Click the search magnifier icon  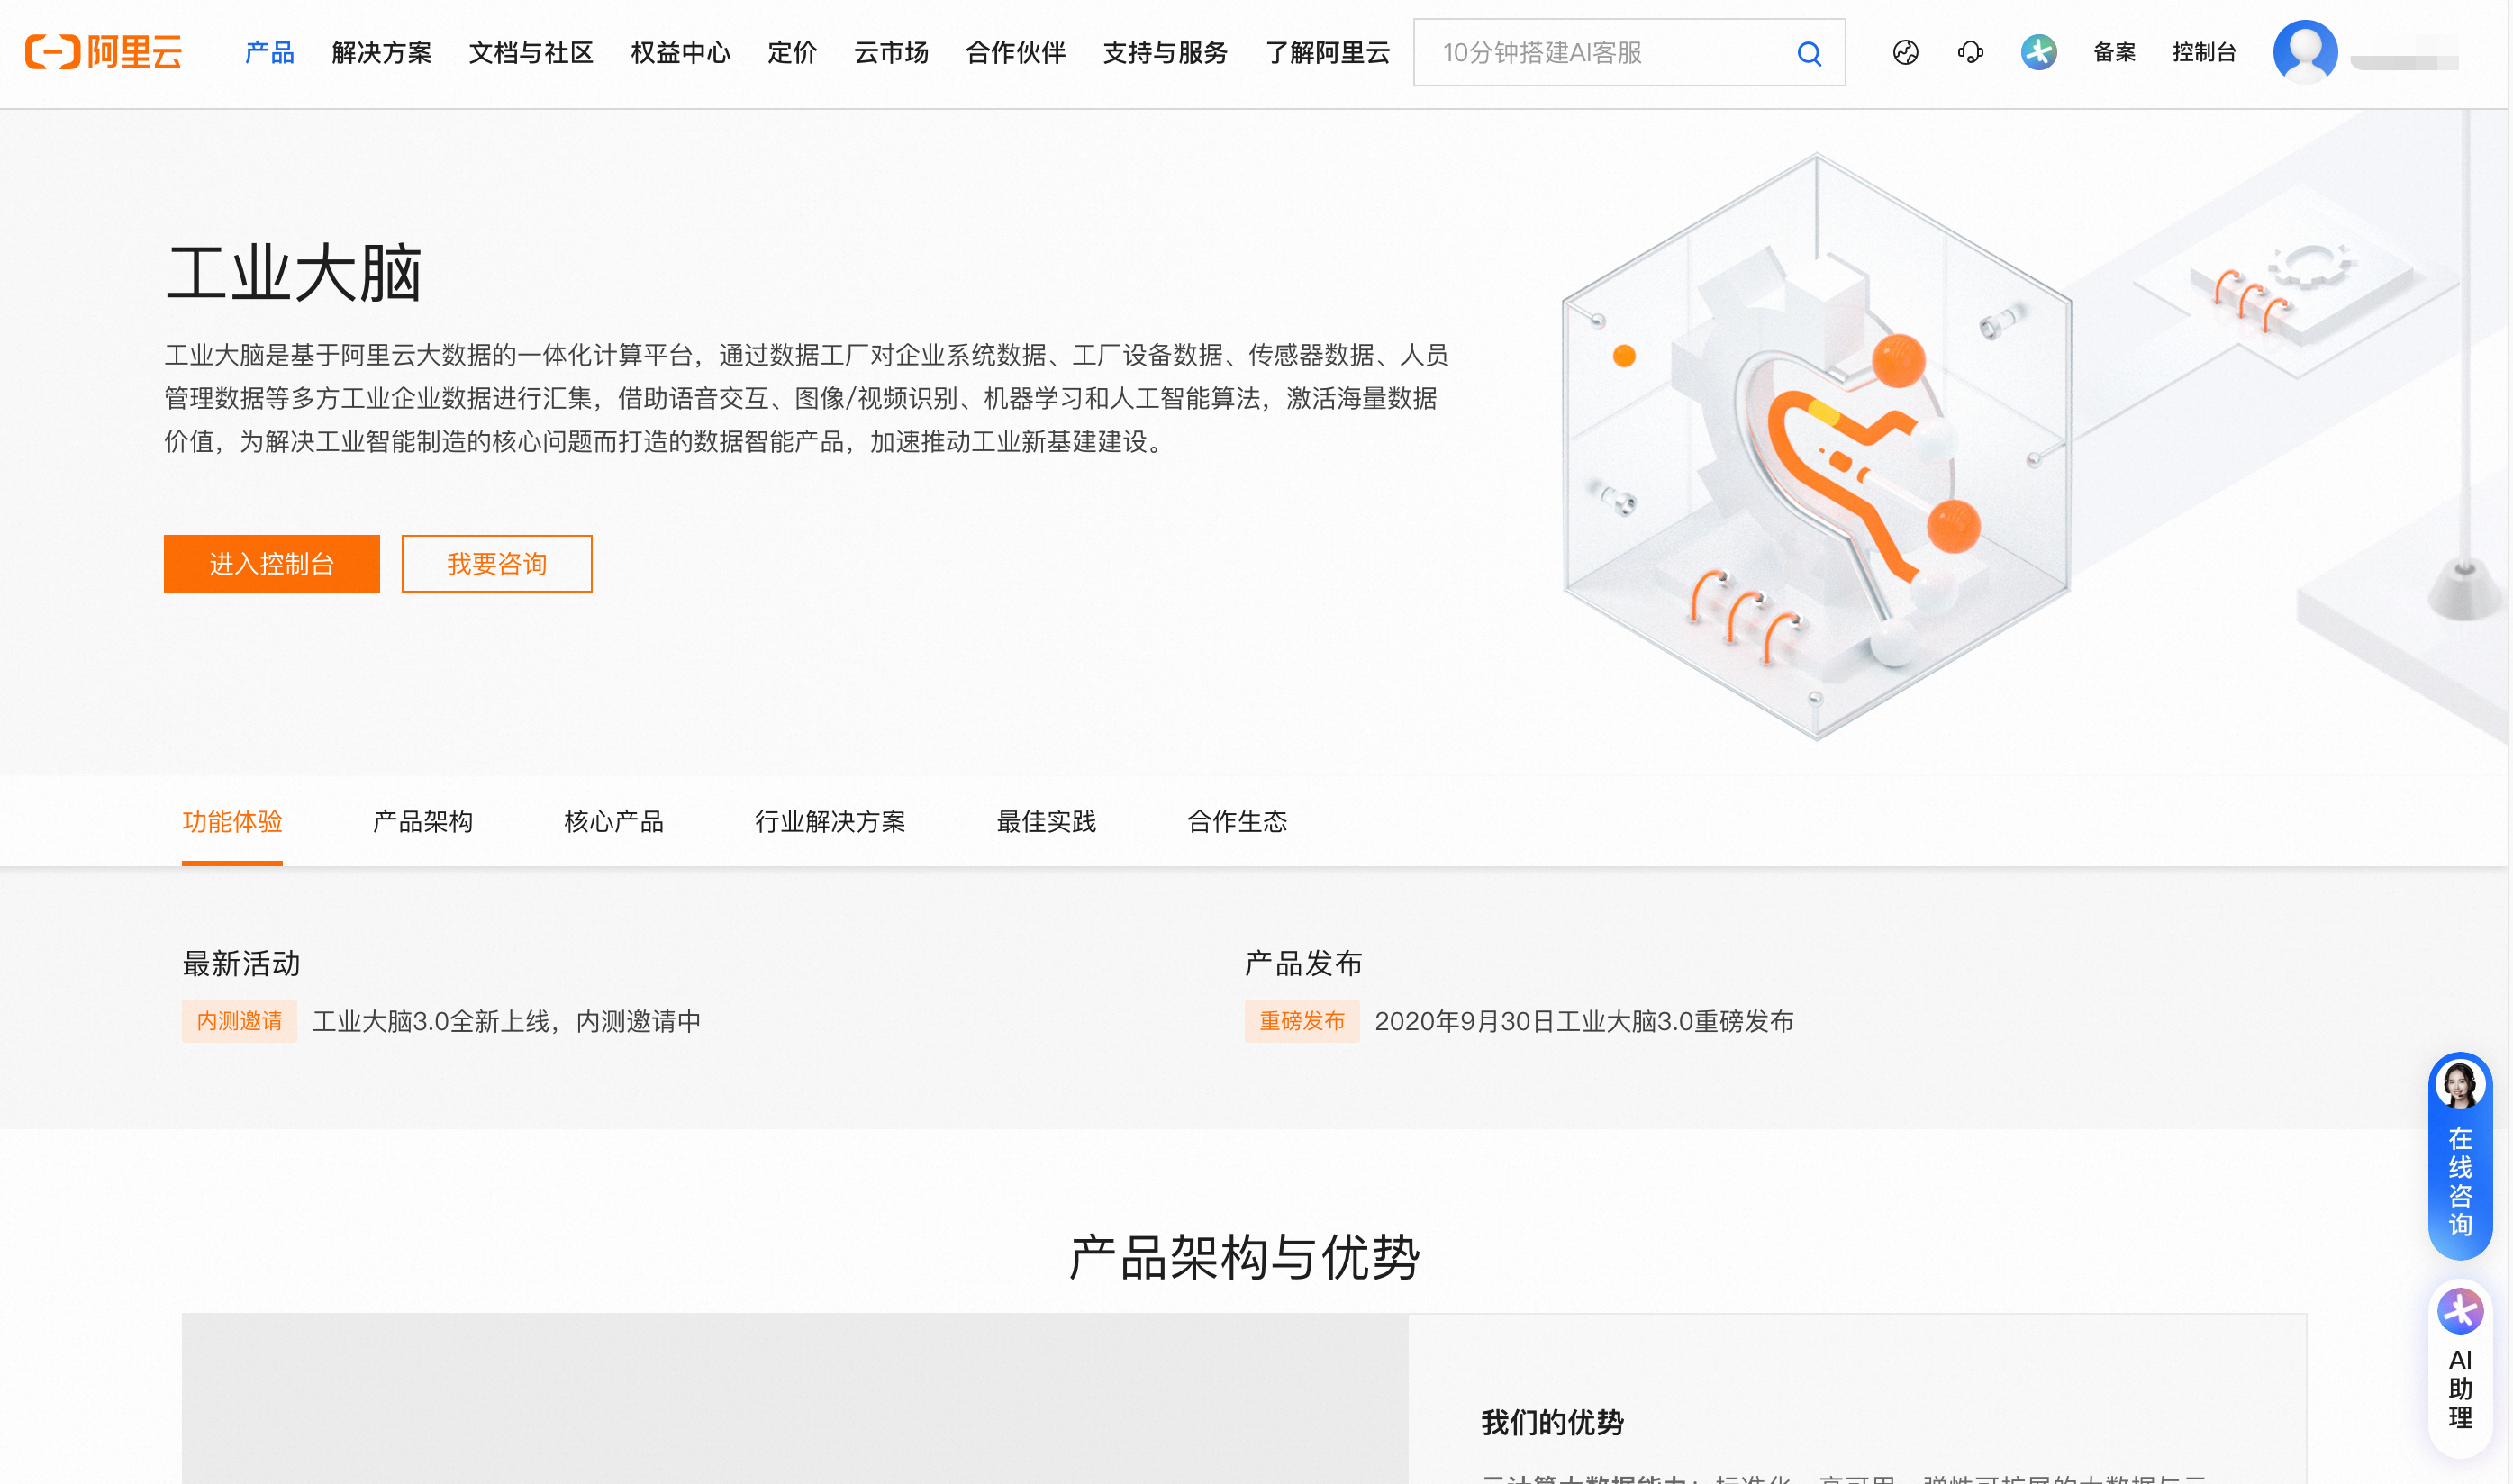tap(1808, 53)
